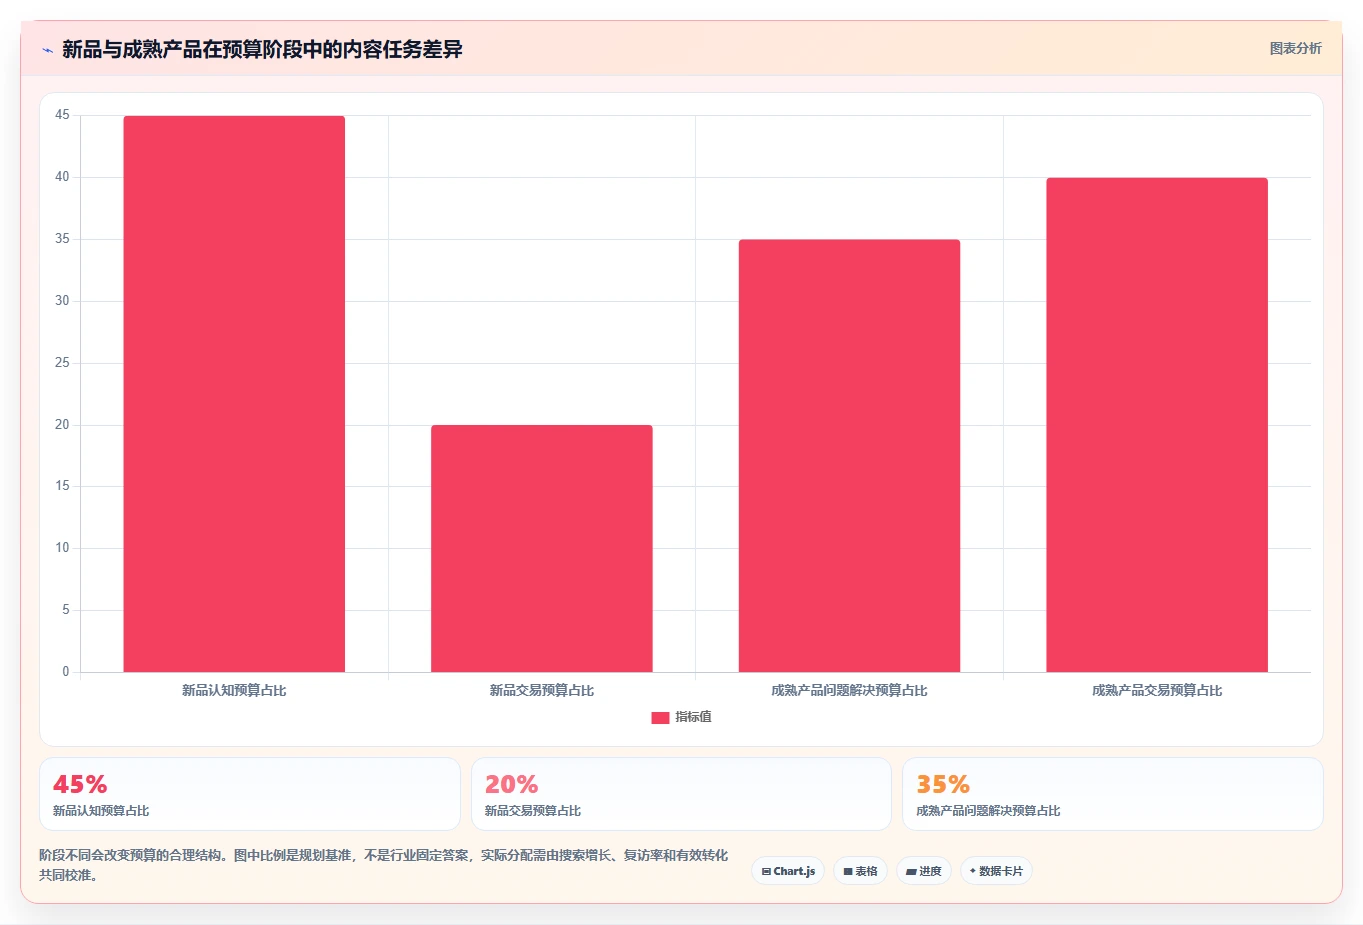Image resolution: width=1363 pixels, height=925 pixels.
Task: Click the 表格 tag chip
Action: pyautogui.click(x=860, y=871)
